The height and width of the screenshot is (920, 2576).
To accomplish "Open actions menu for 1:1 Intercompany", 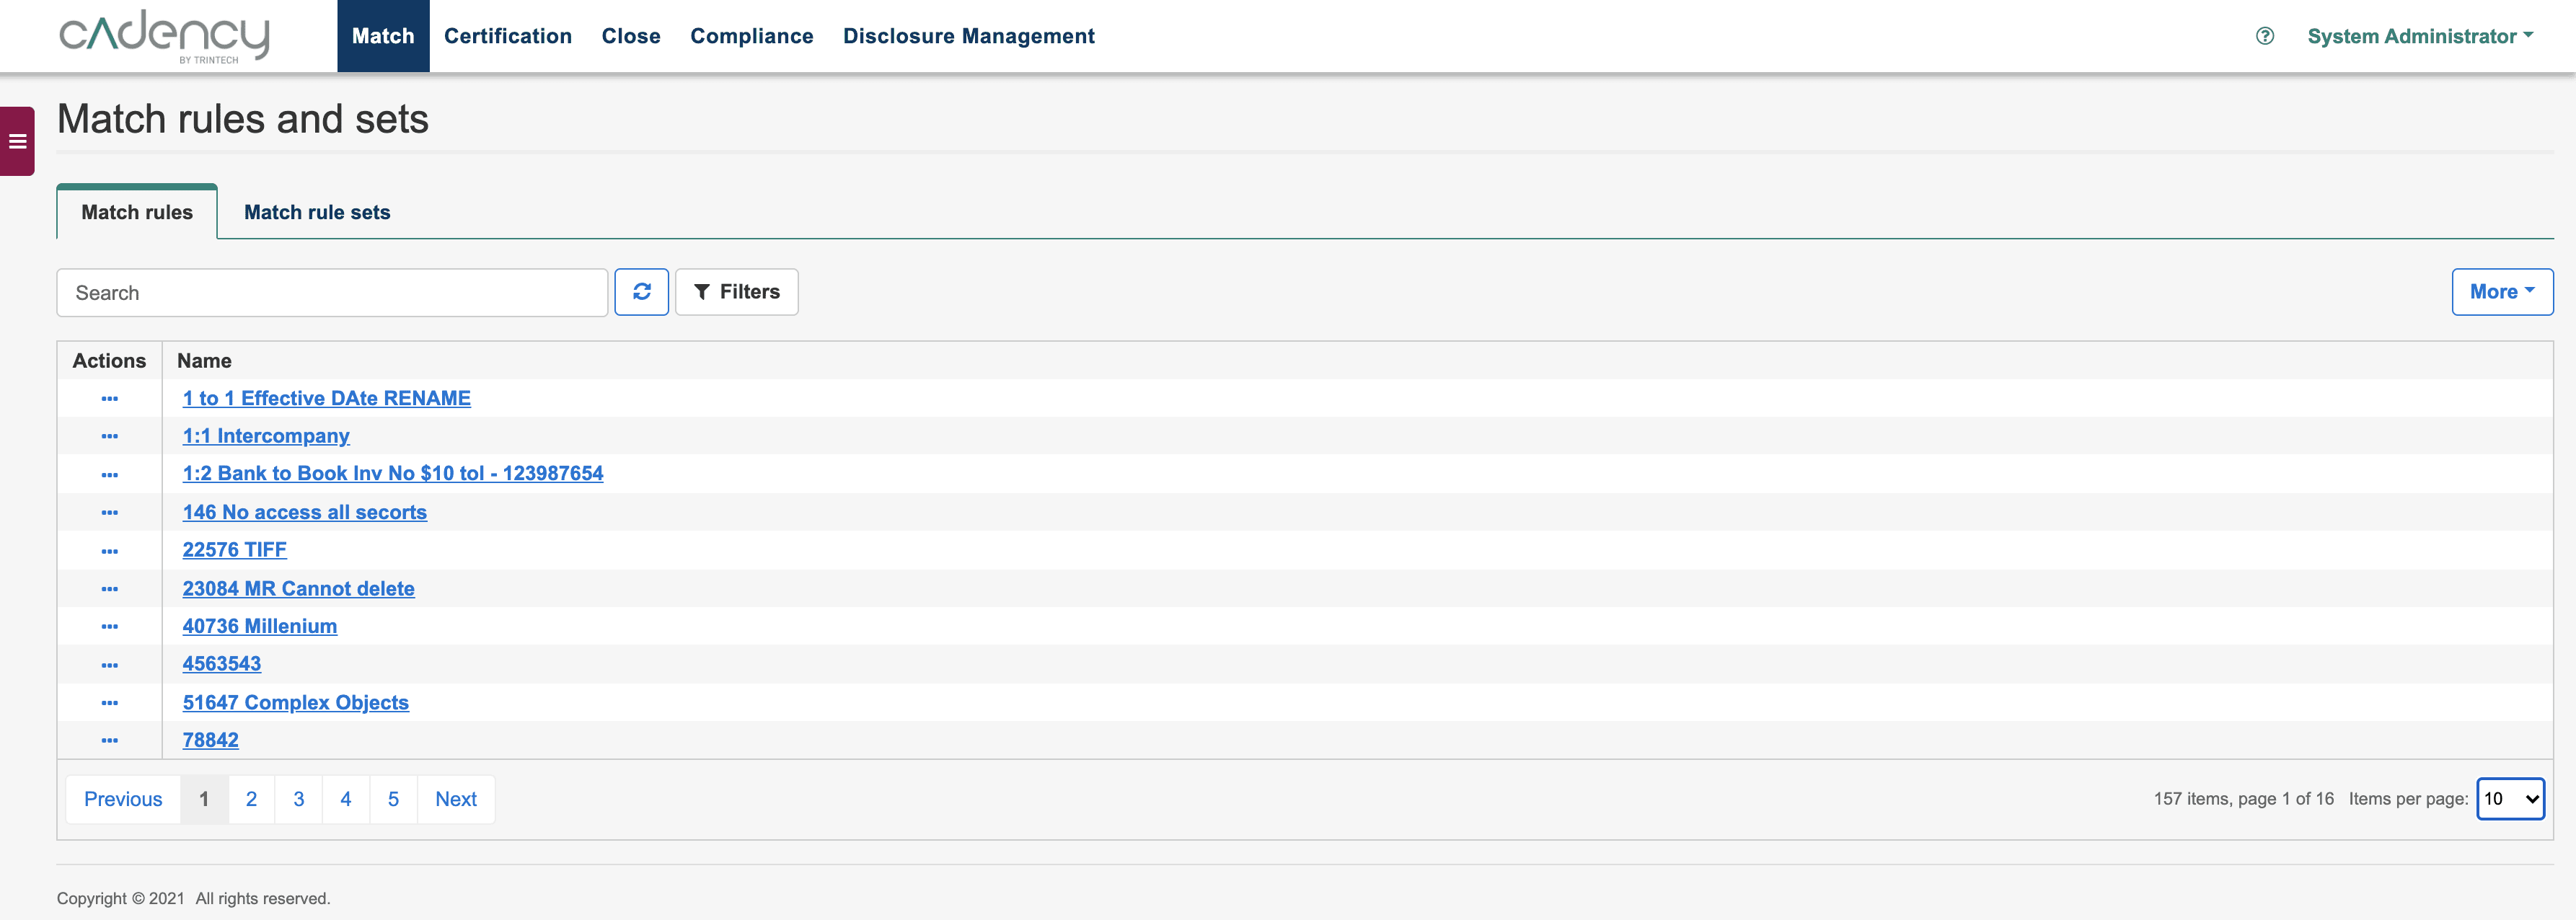I will click(109, 436).
